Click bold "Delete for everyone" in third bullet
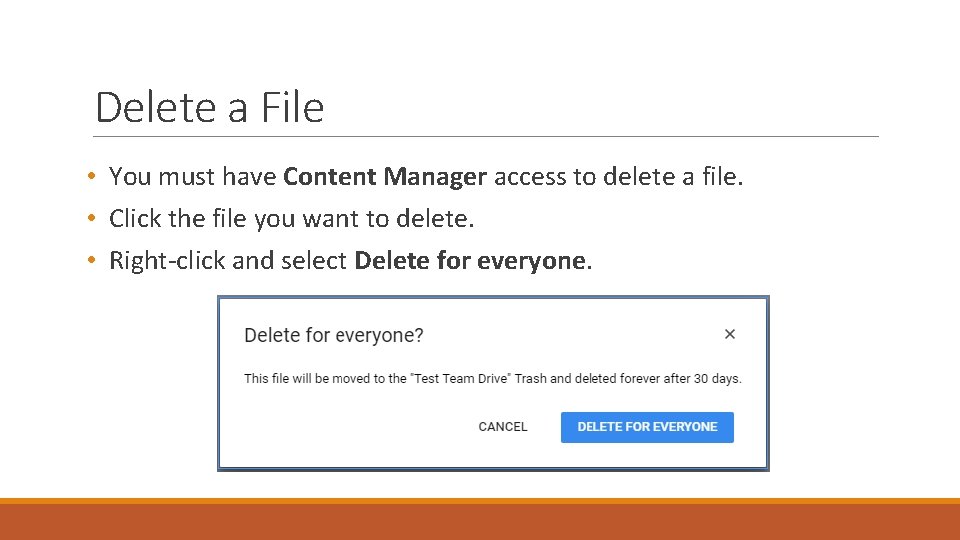960x540 pixels. pyautogui.click(x=470, y=261)
